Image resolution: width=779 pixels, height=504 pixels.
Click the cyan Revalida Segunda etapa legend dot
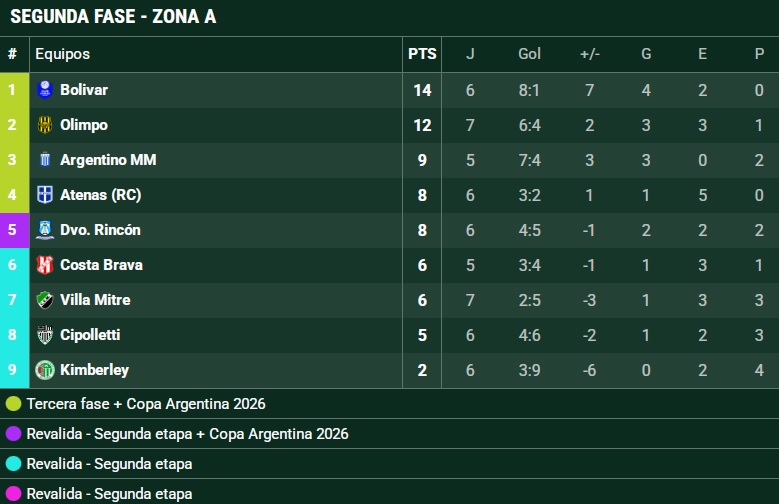coord(13,463)
